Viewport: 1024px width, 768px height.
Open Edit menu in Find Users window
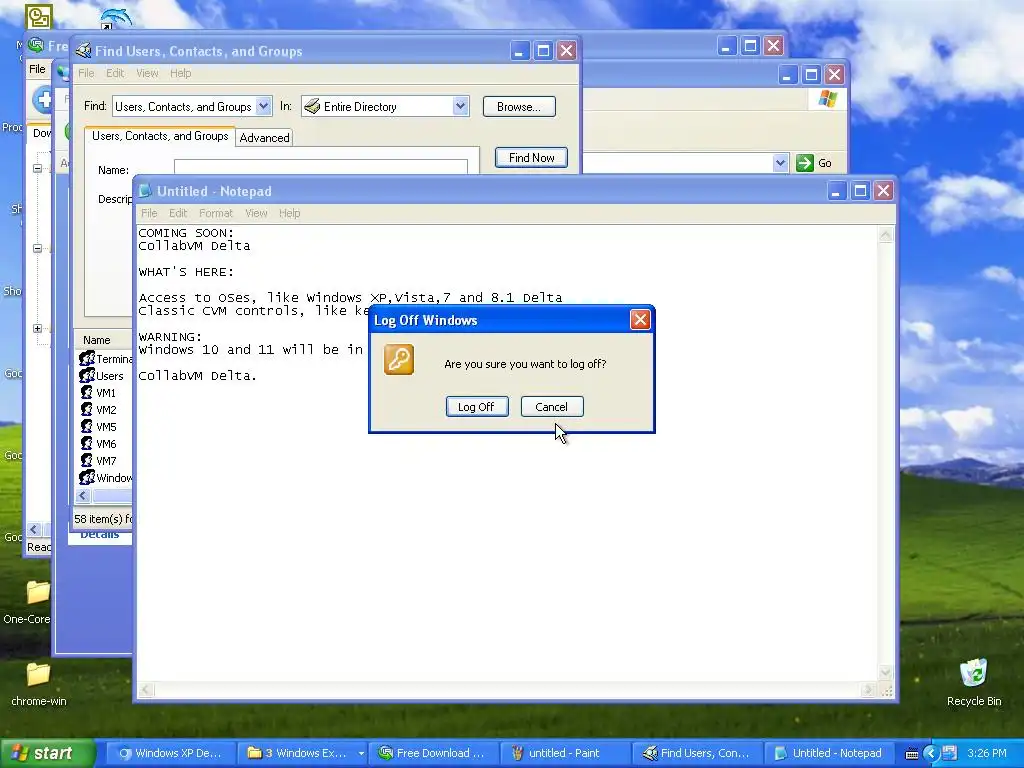[x=115, y=73]
